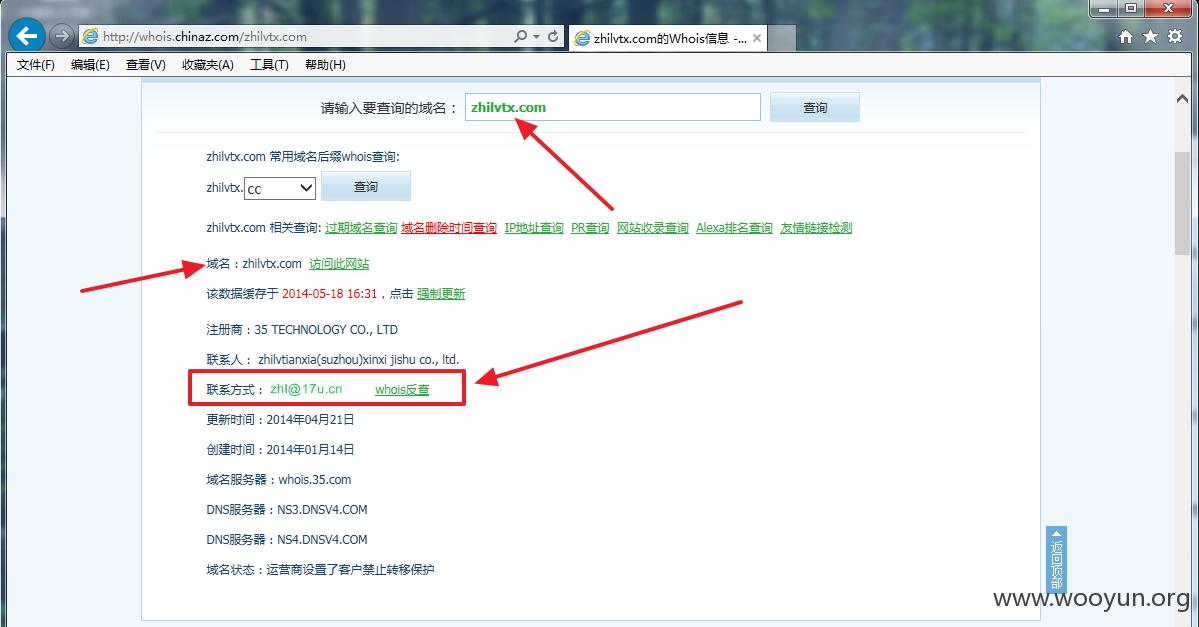
Task: Click the contact name zhilvtianxia(suzhou)xinxi jishu text
Action: click(x=359, y=359)
